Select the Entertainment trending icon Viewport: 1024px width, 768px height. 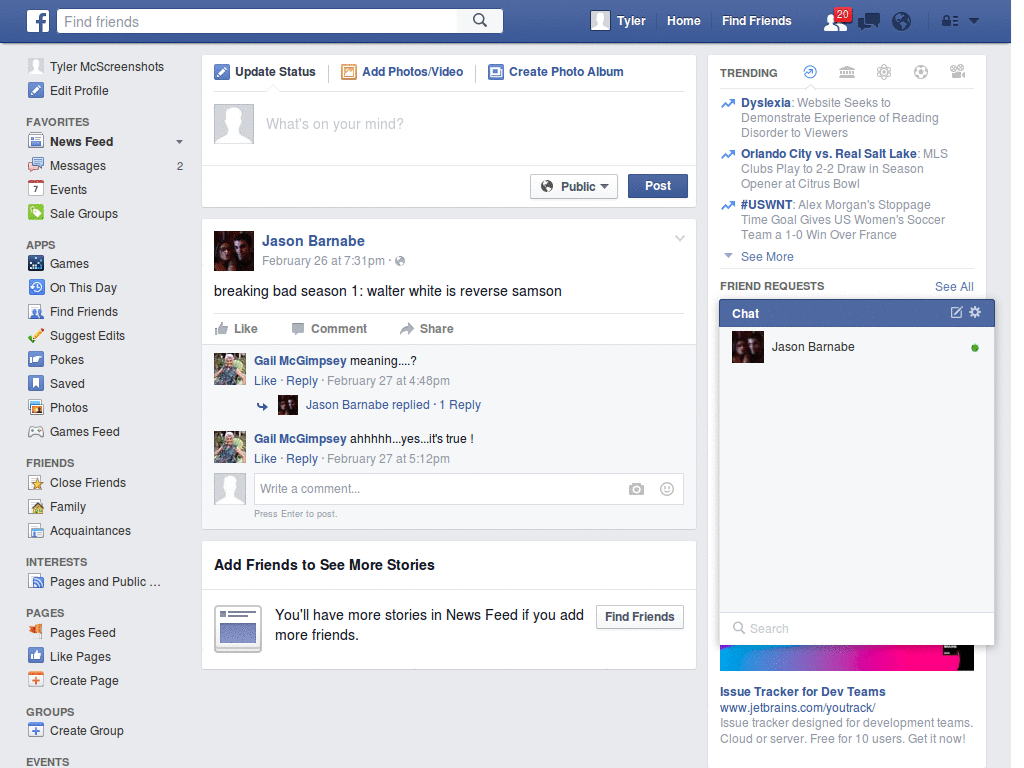coord(958,72)
